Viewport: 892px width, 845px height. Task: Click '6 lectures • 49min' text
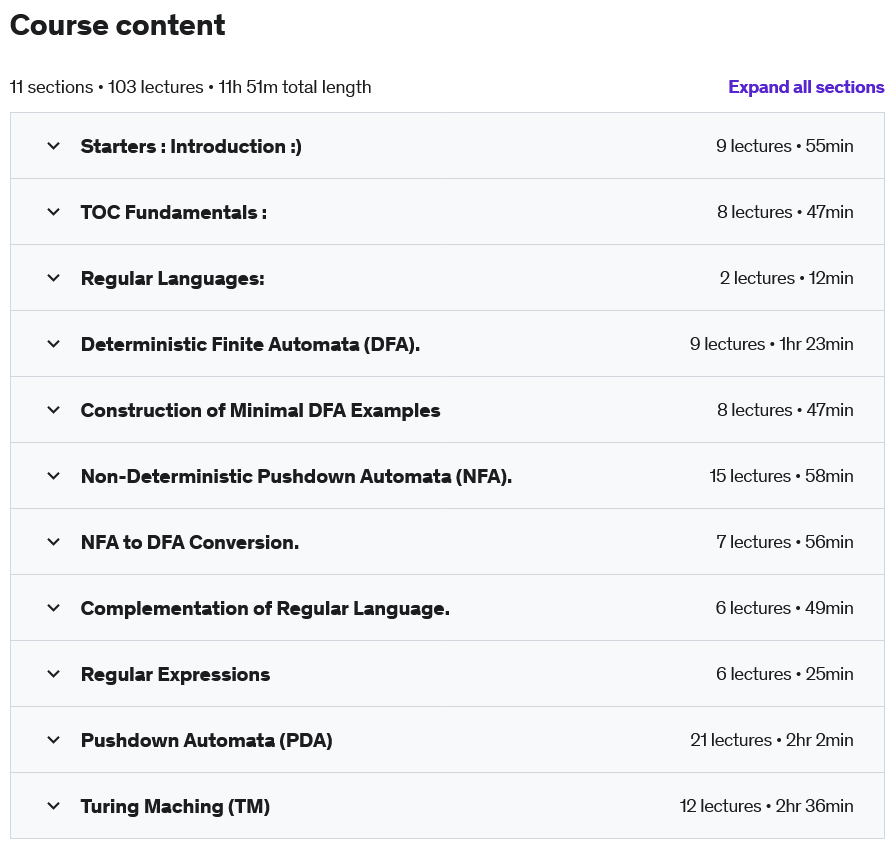click(784, 608)
